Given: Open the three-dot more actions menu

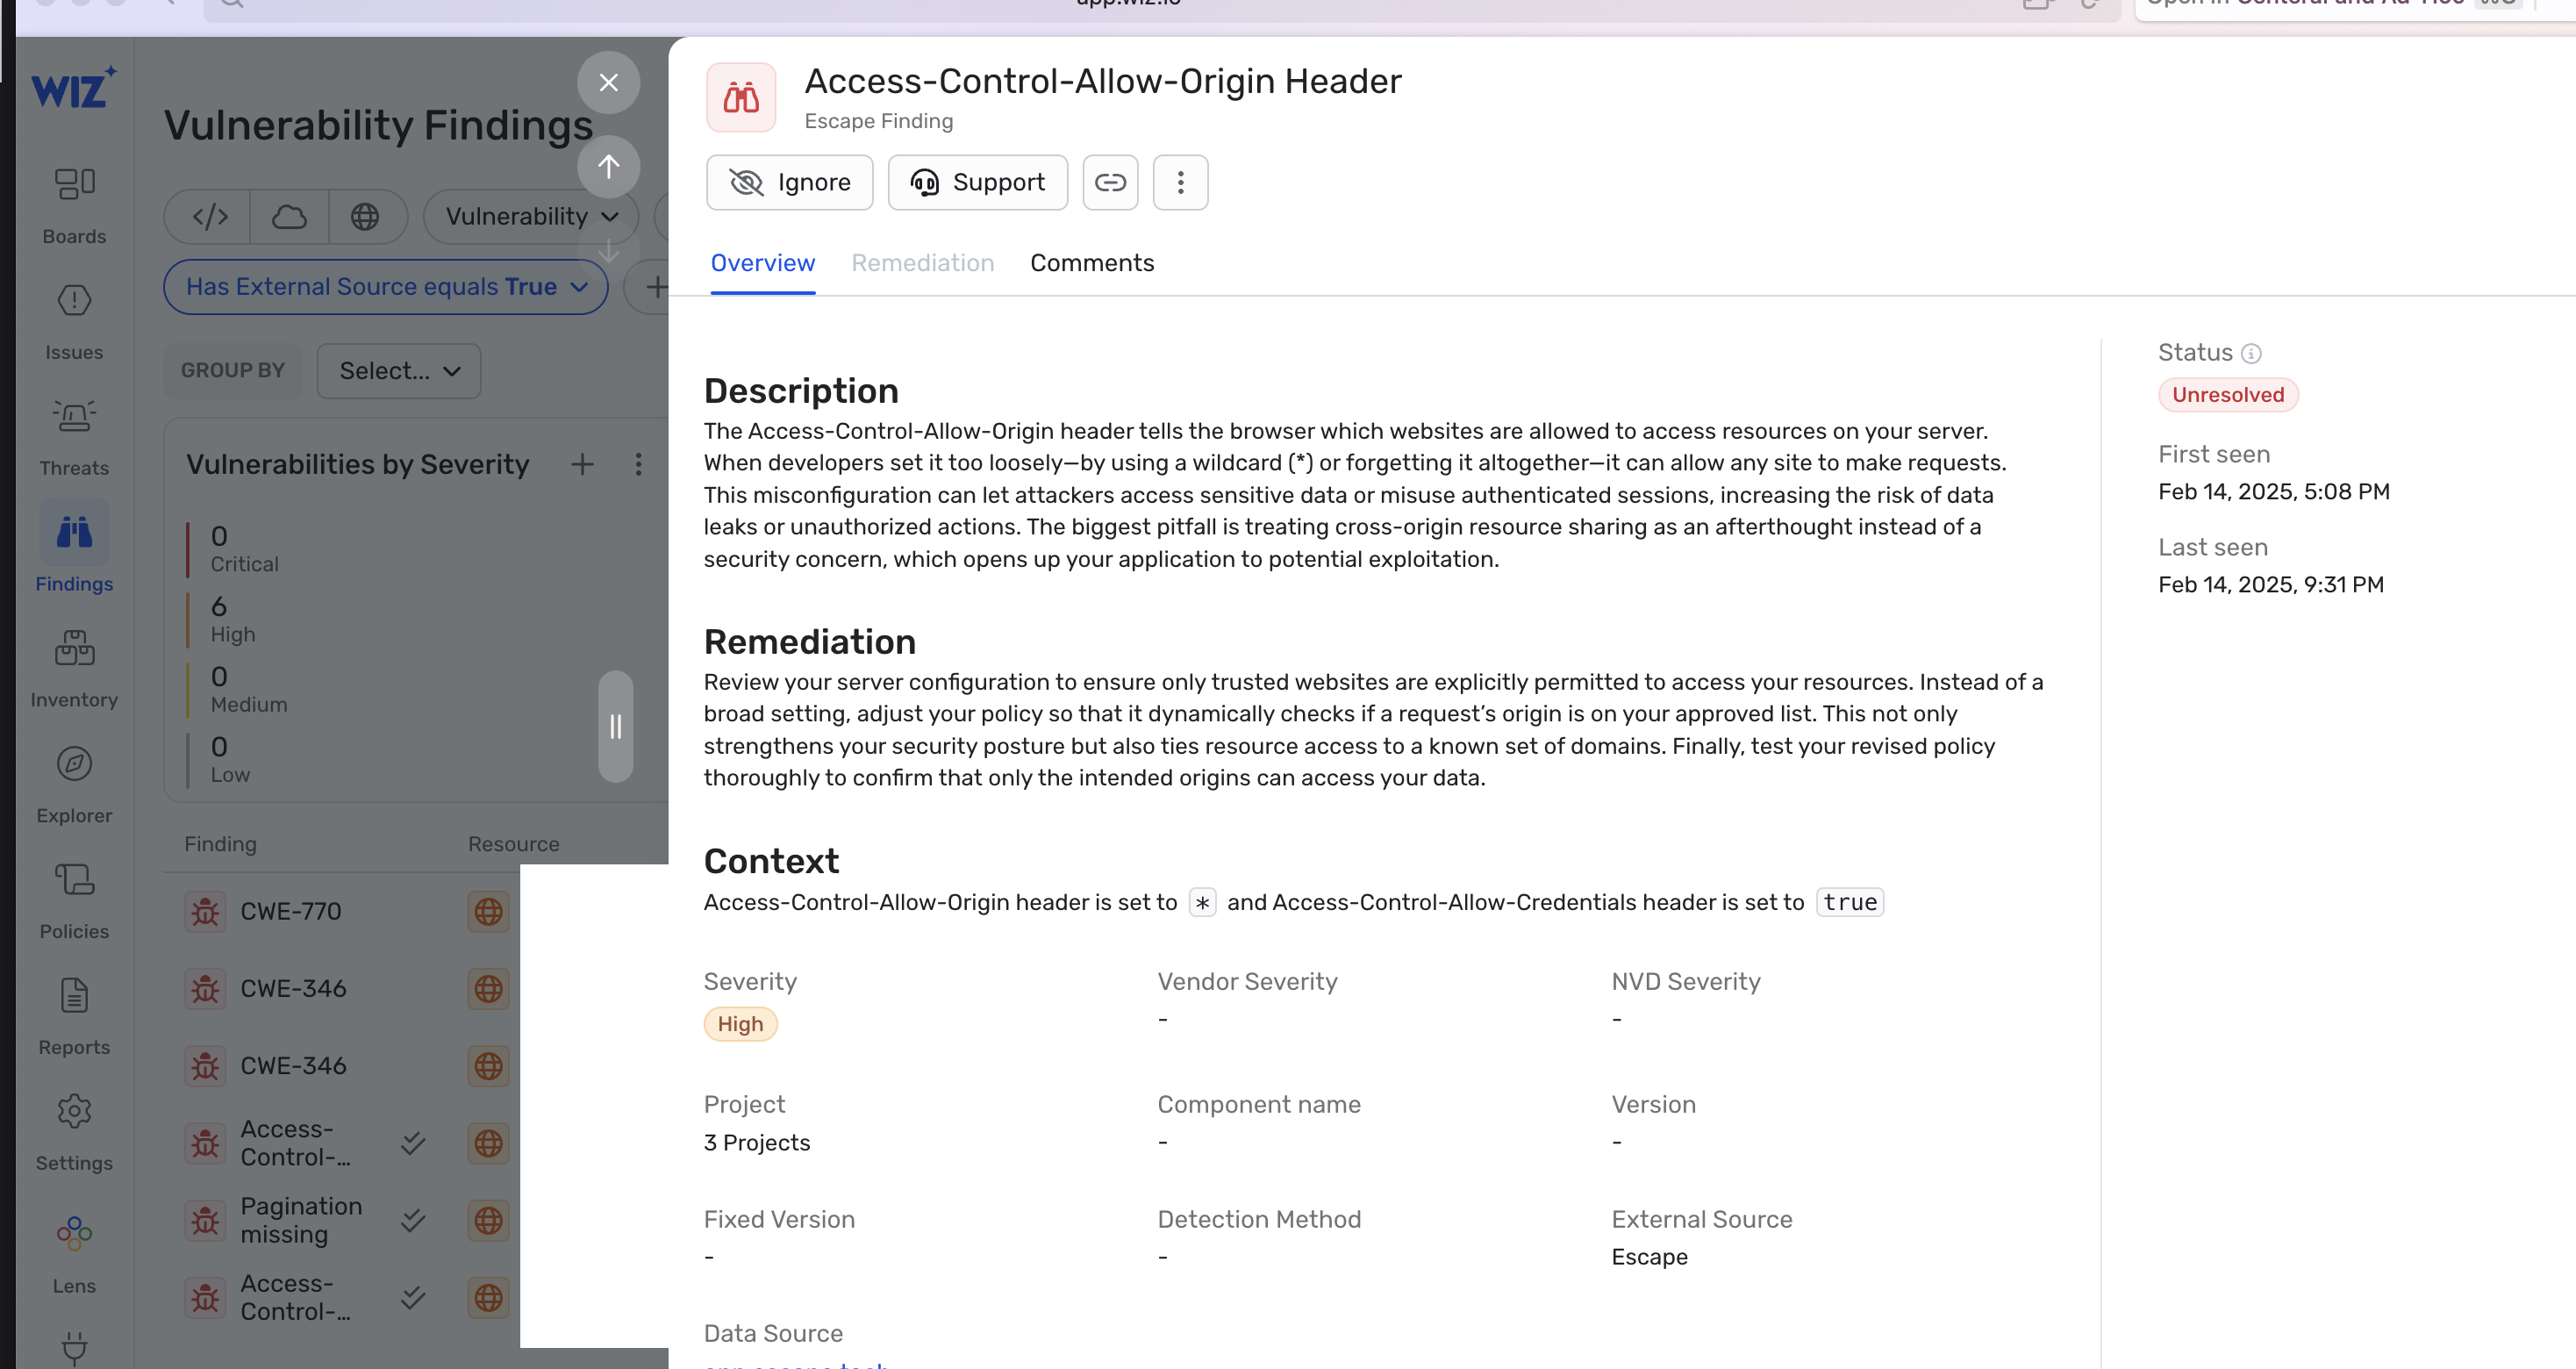Looking at the screenshot, I should point(1180,182).
